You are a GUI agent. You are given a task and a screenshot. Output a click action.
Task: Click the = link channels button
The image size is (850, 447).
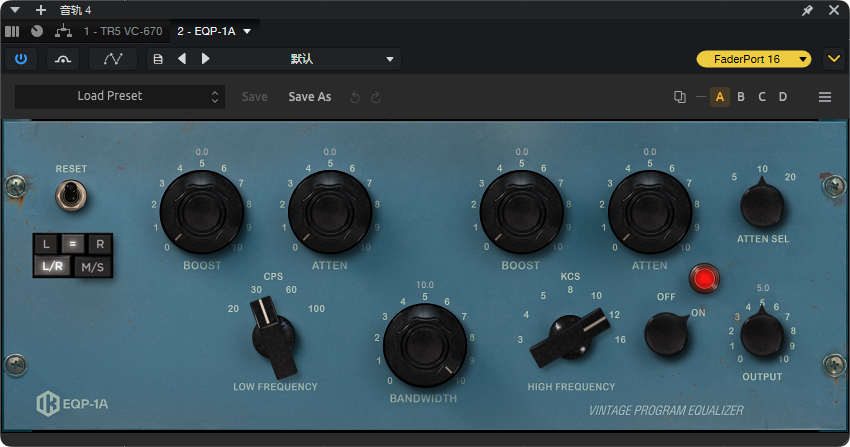(x=73, y=244)
